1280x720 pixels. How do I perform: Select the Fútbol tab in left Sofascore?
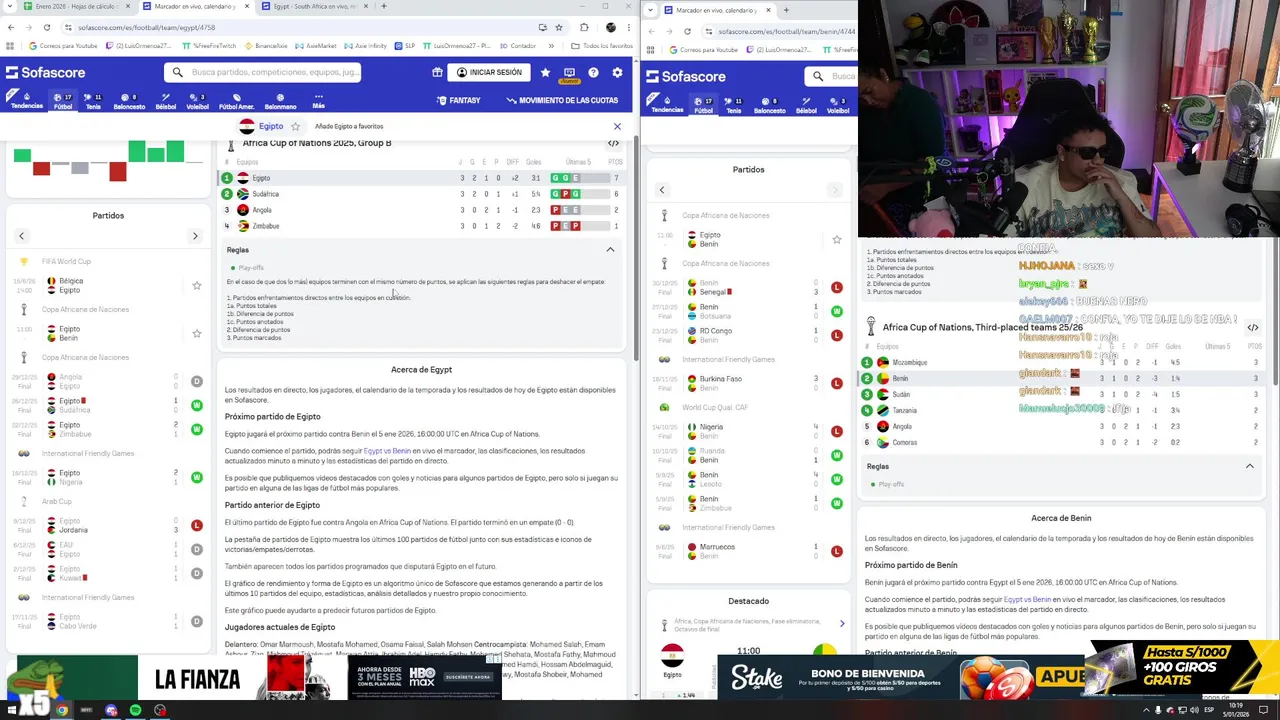62,100
